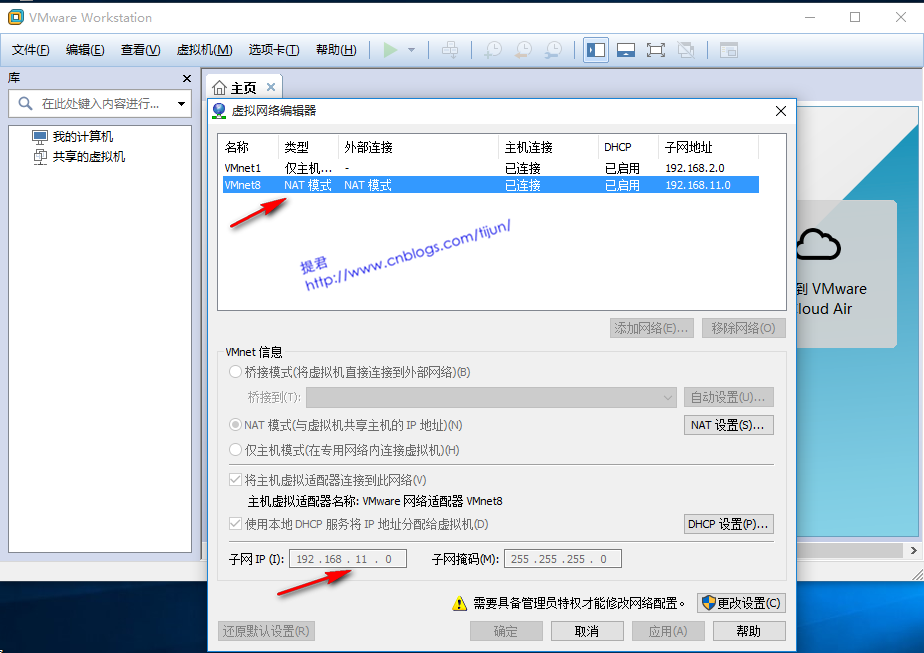924x653 pixels.
Task: Open the 帮助(H) menu
Action: coord(336,50)
